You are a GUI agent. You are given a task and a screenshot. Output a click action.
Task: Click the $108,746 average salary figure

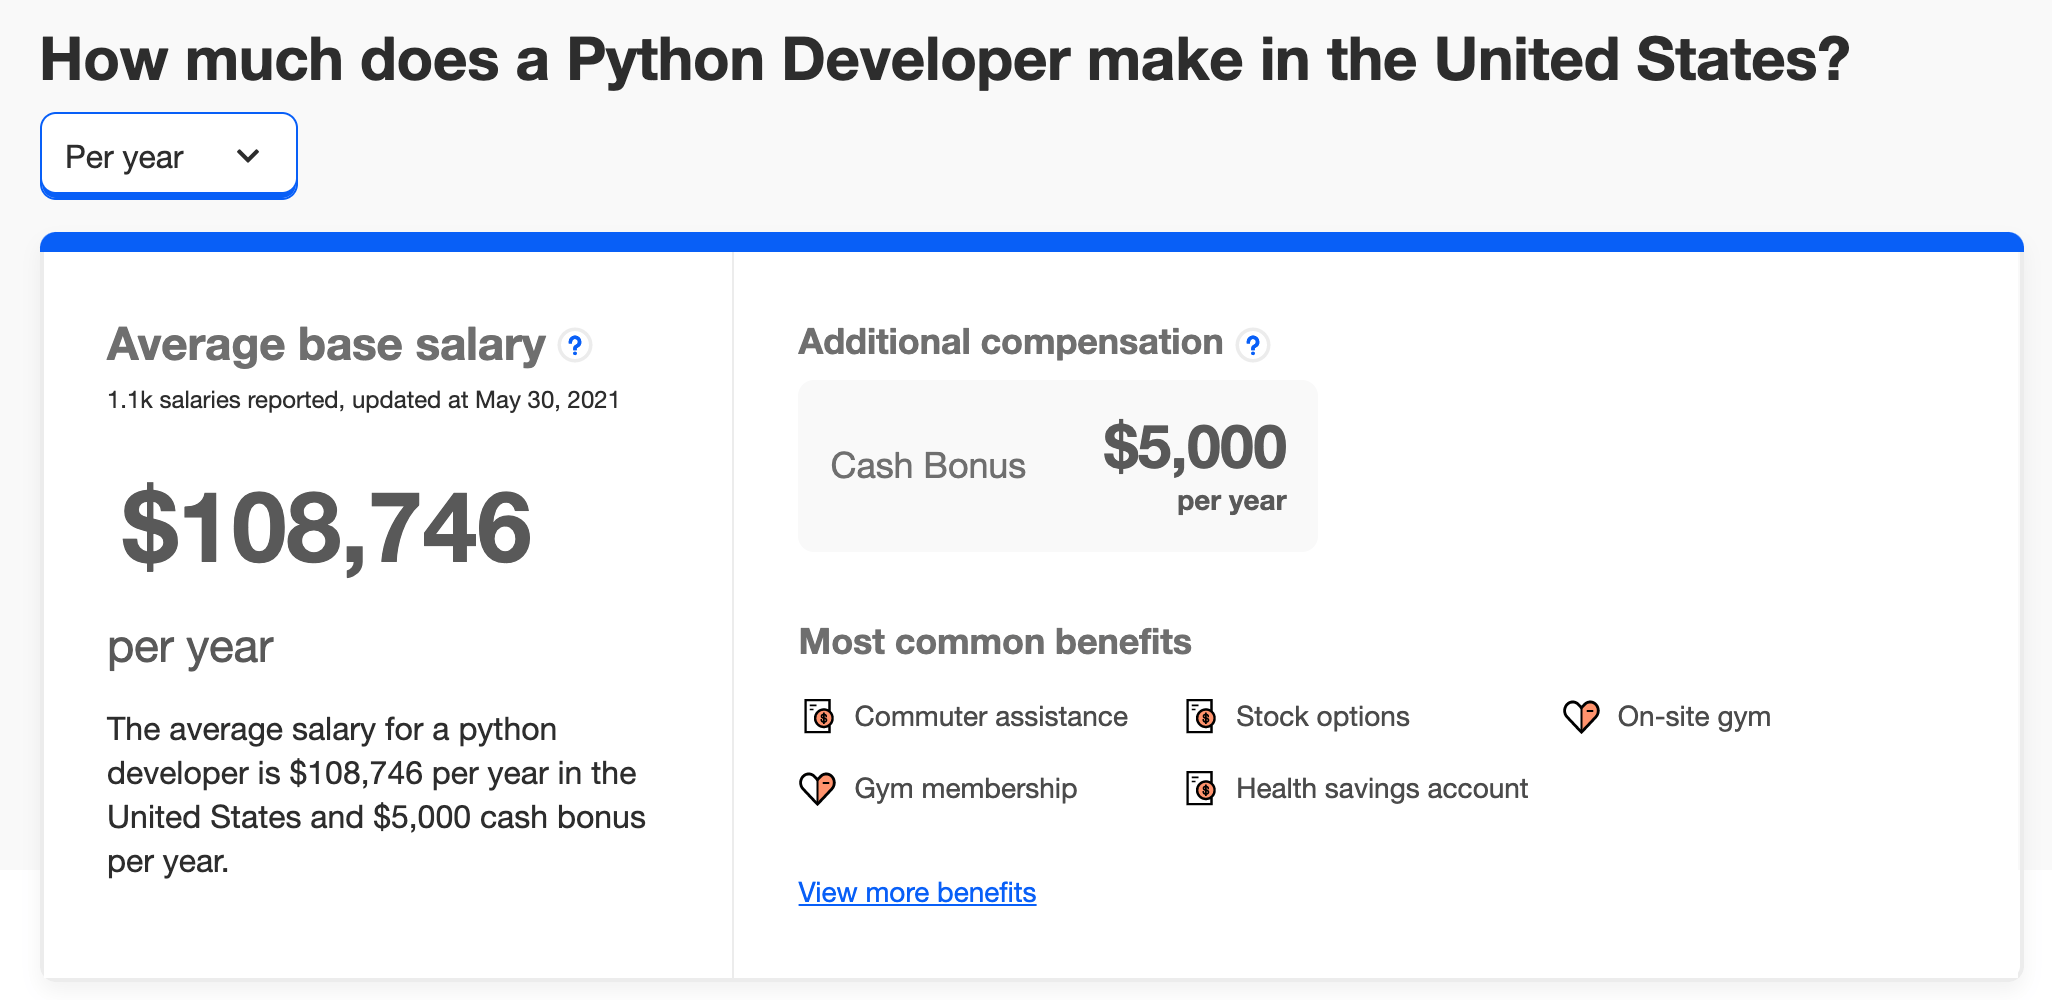point(326,528)
